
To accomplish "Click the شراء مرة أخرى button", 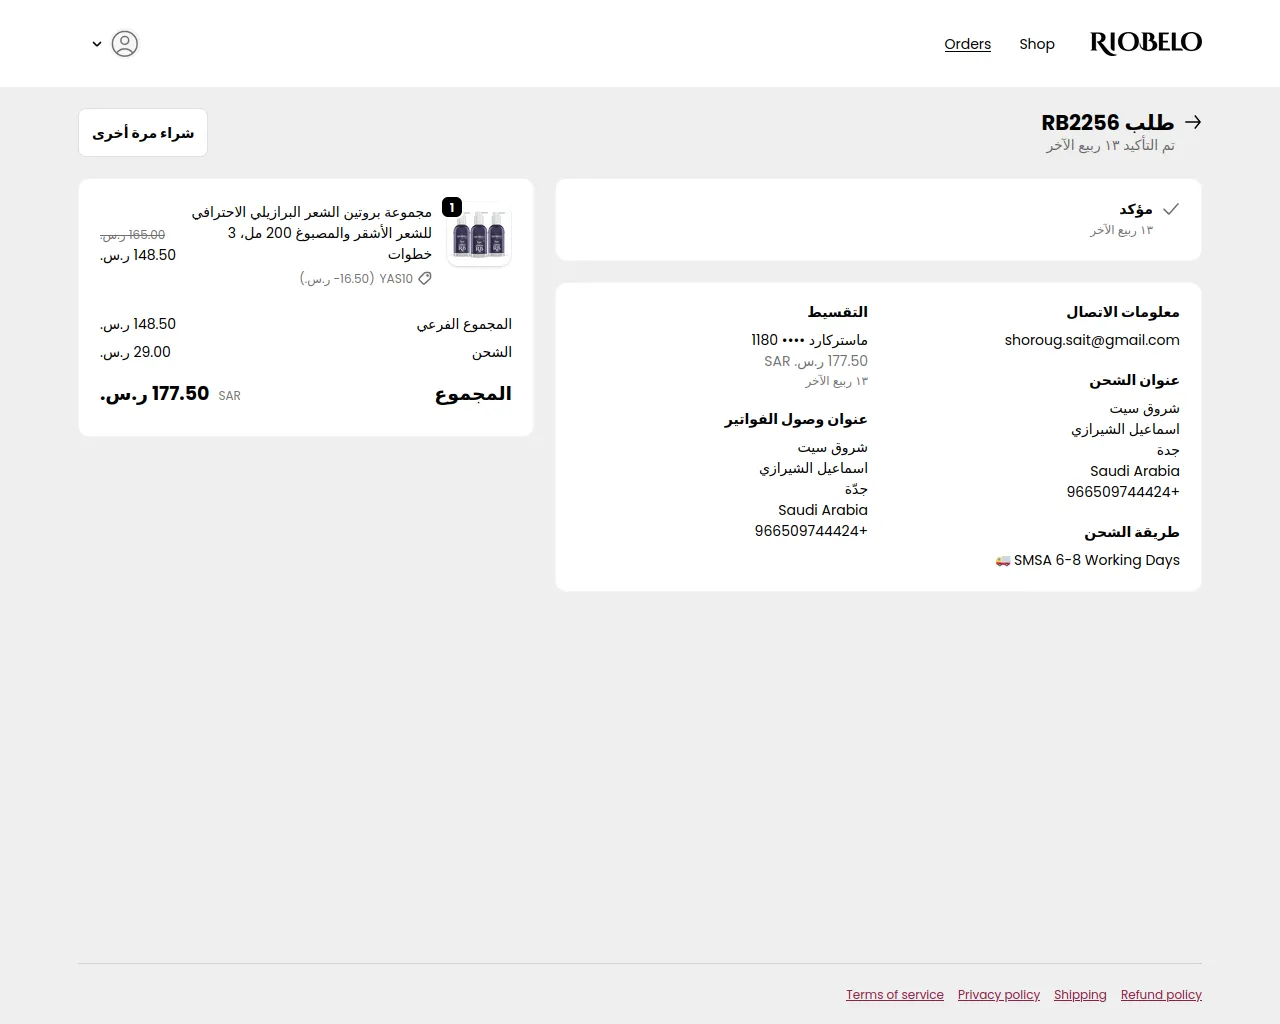I will click(143, 133).
